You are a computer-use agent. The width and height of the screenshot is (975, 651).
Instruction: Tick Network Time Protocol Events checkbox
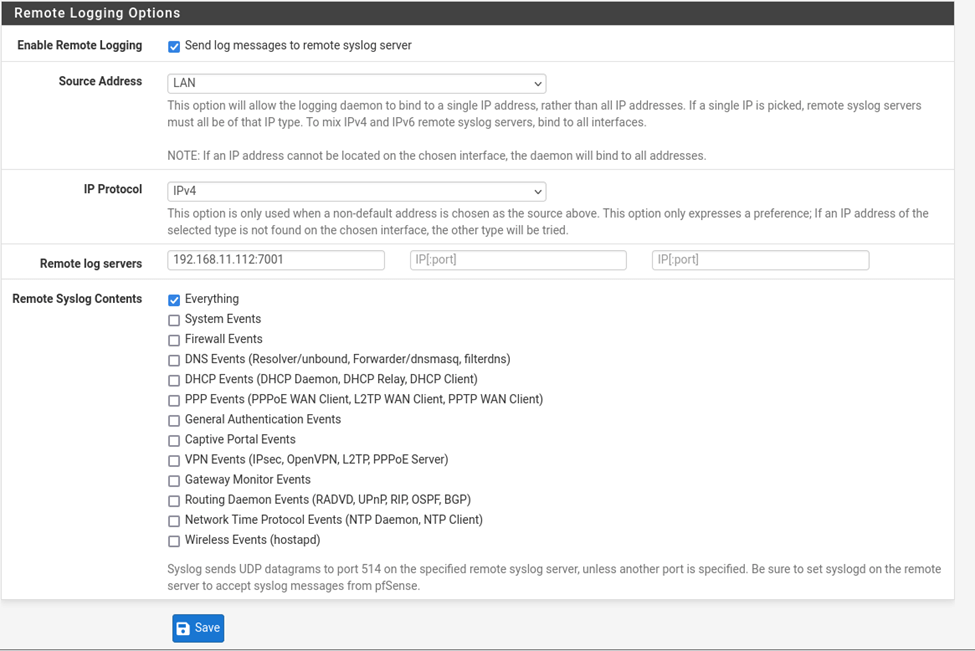click(174, 521)
